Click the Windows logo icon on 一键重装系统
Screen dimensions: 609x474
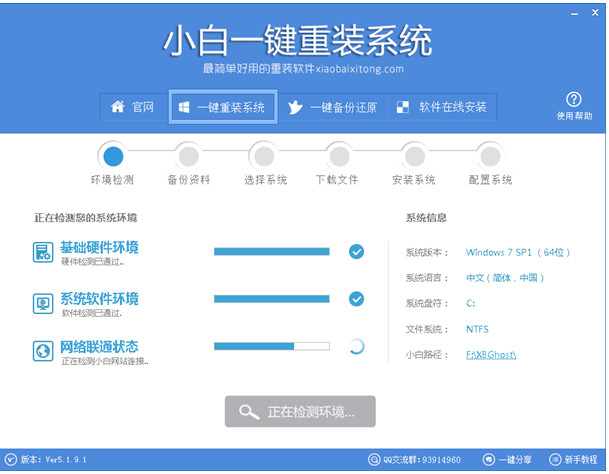[x=184, y=107]
